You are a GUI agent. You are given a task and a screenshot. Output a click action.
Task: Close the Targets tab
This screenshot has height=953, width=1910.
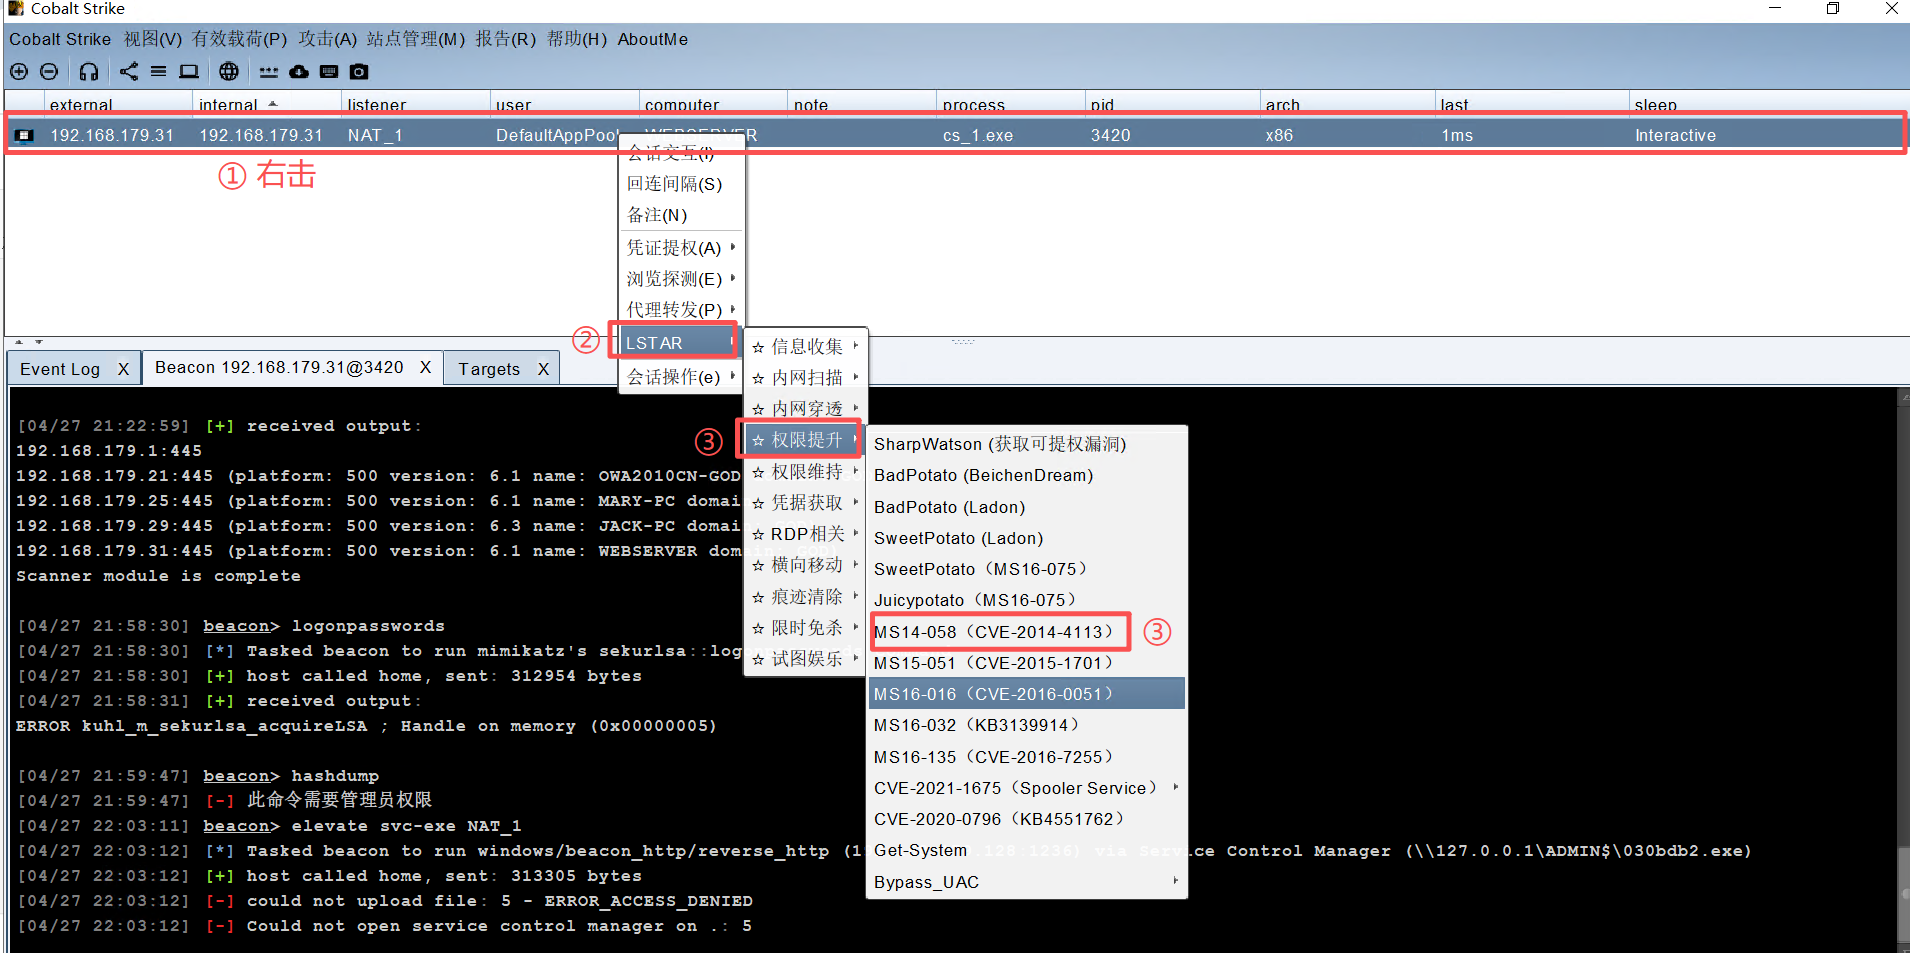click(543, 369)
